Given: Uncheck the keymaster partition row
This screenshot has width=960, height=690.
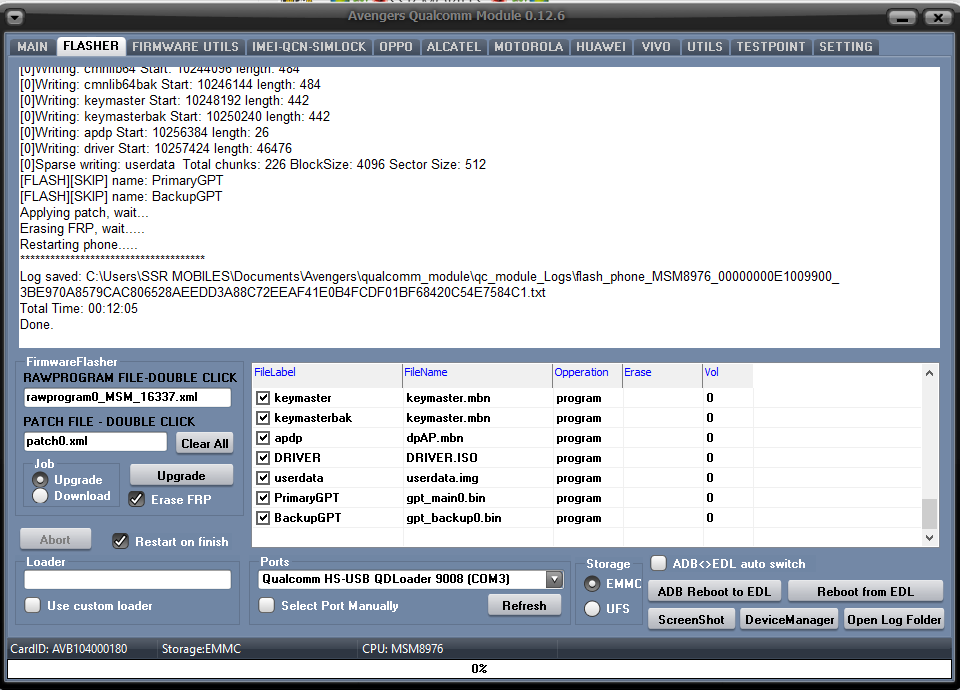Looking at the screenshot, I should [263, 398].
